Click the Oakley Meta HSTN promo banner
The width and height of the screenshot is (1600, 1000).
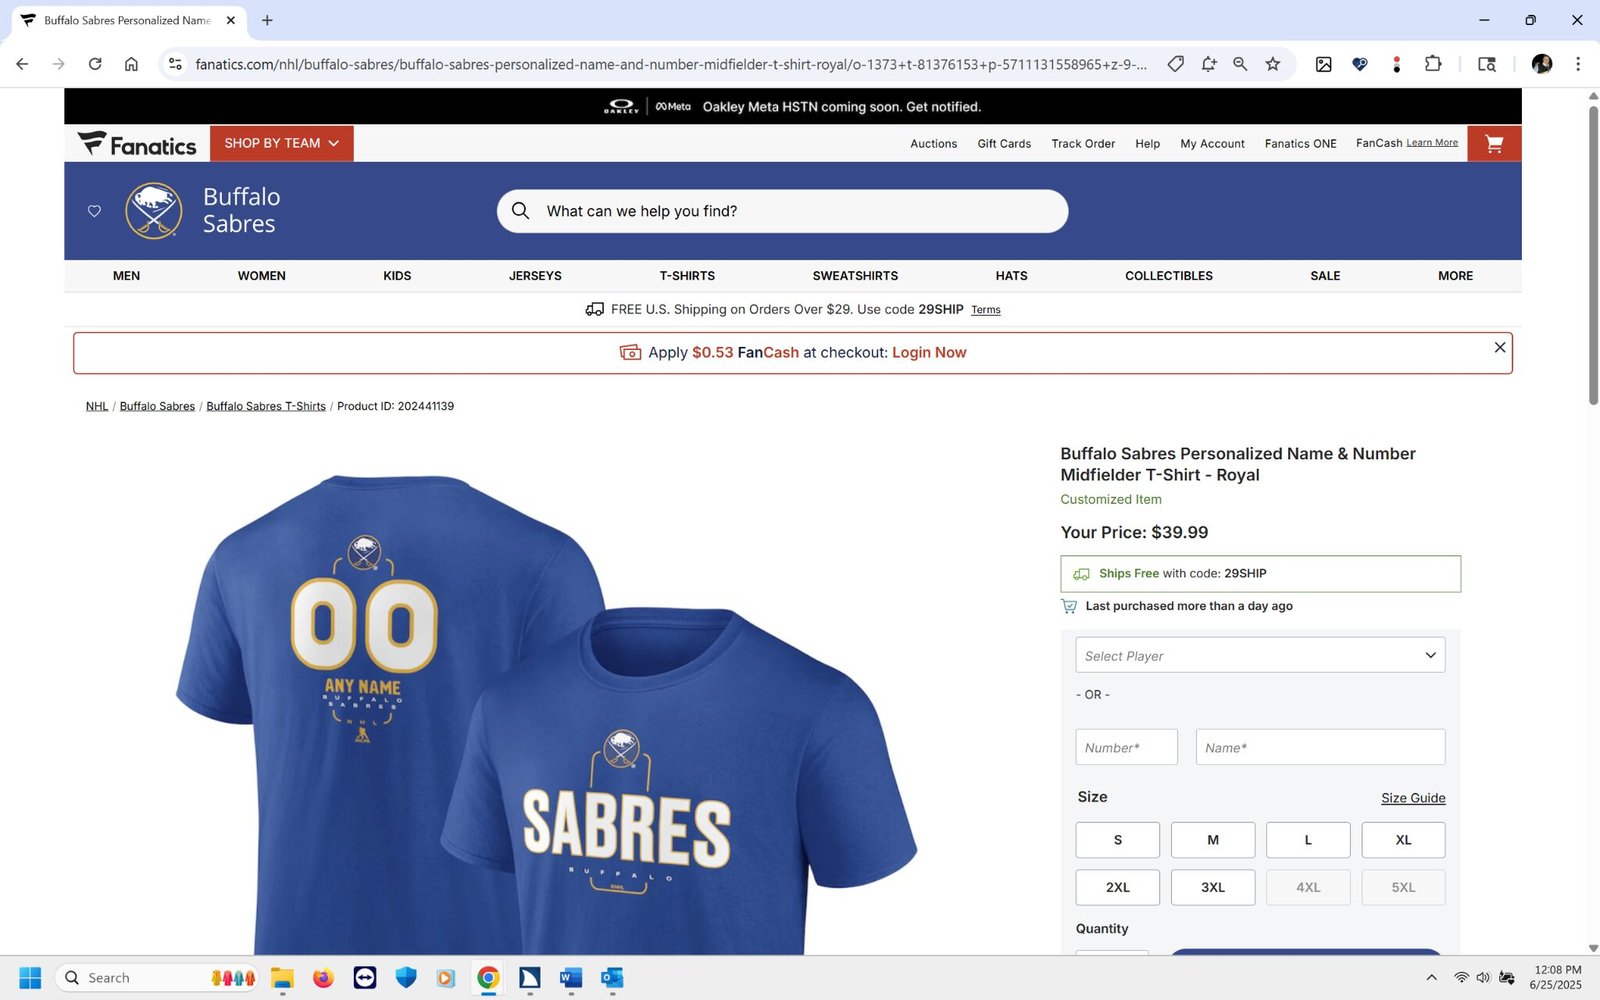pyautogui.click(x=793, y=107)
